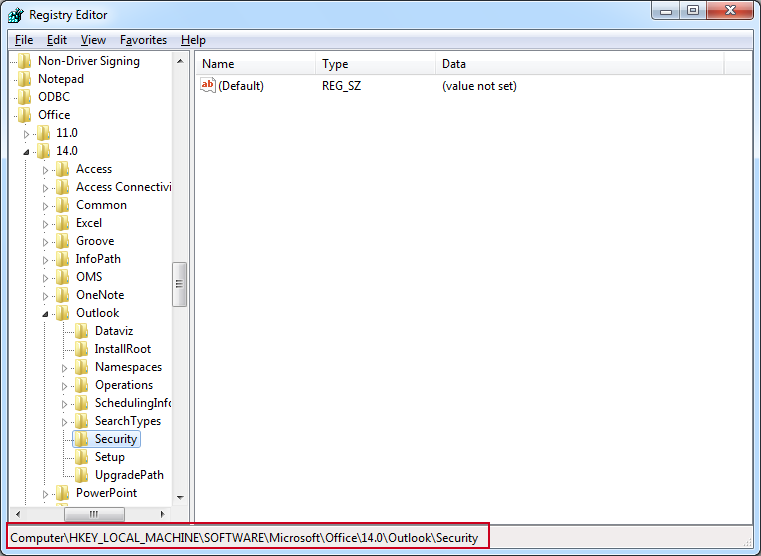The height and width of the screenshot is (556, 761).
Task: Click the tree pane scroll up arrow
Action: point(180,61)
